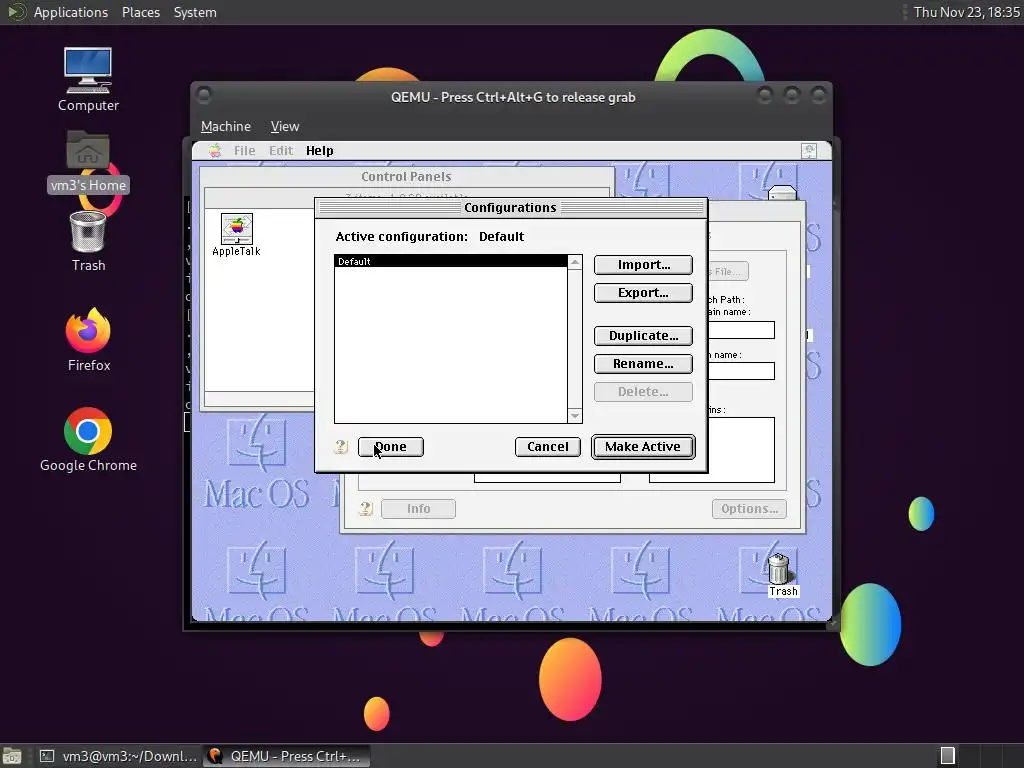Open the QEMU View menu
Viewport: 1024px width, 768px height.
tap(285, 126)
